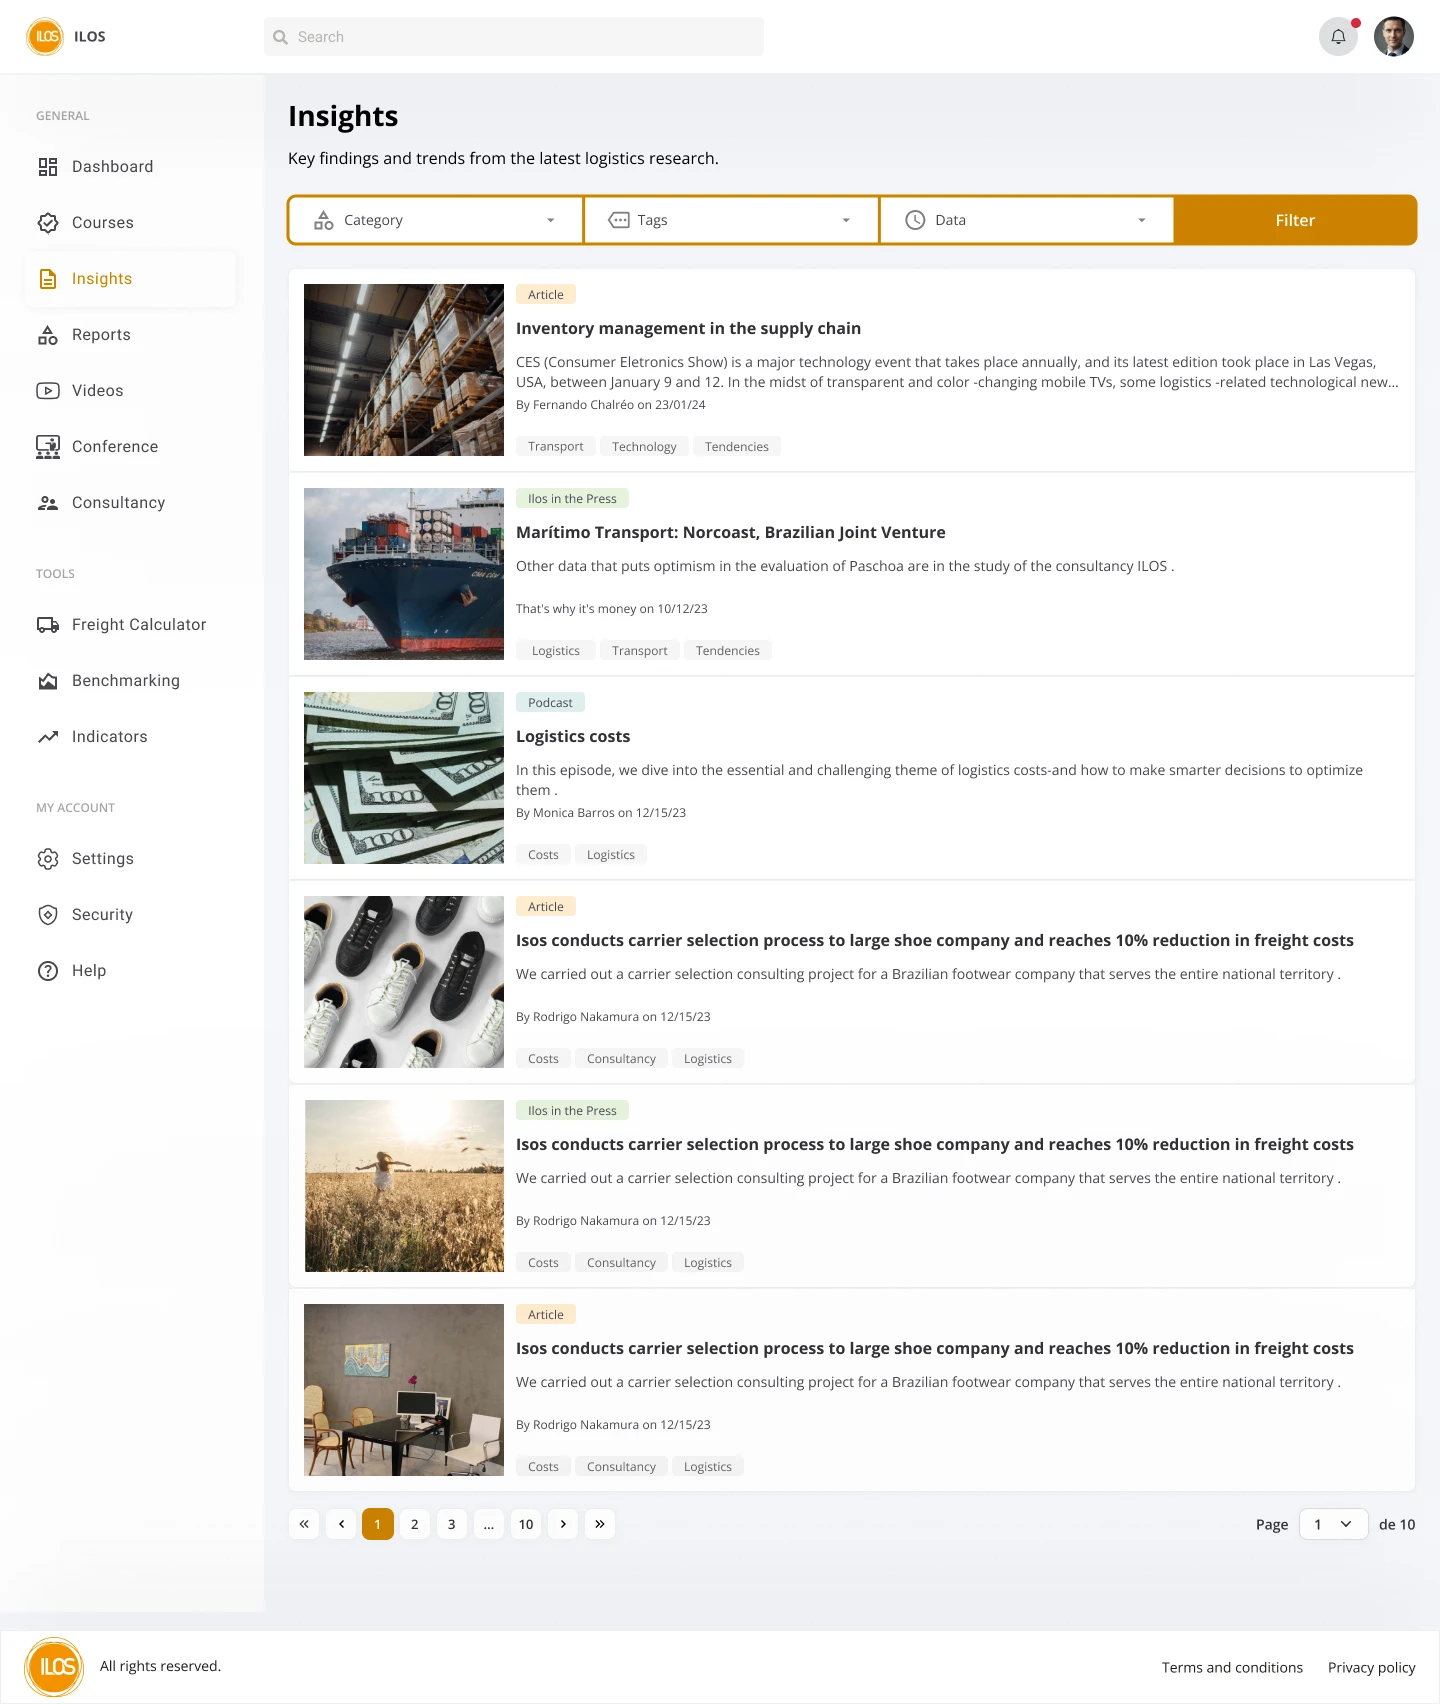
Task: Click the Help question mark icon
Action: click(48, 971)
